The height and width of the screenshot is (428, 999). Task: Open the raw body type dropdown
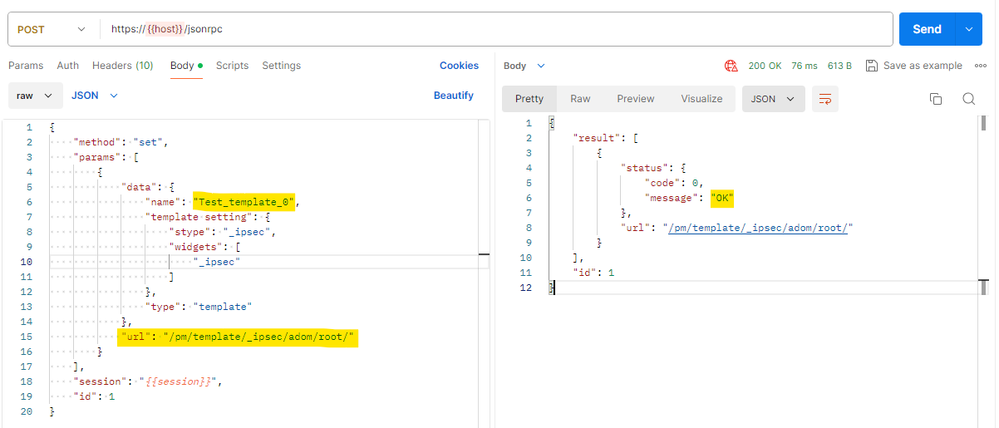point(33,95)
